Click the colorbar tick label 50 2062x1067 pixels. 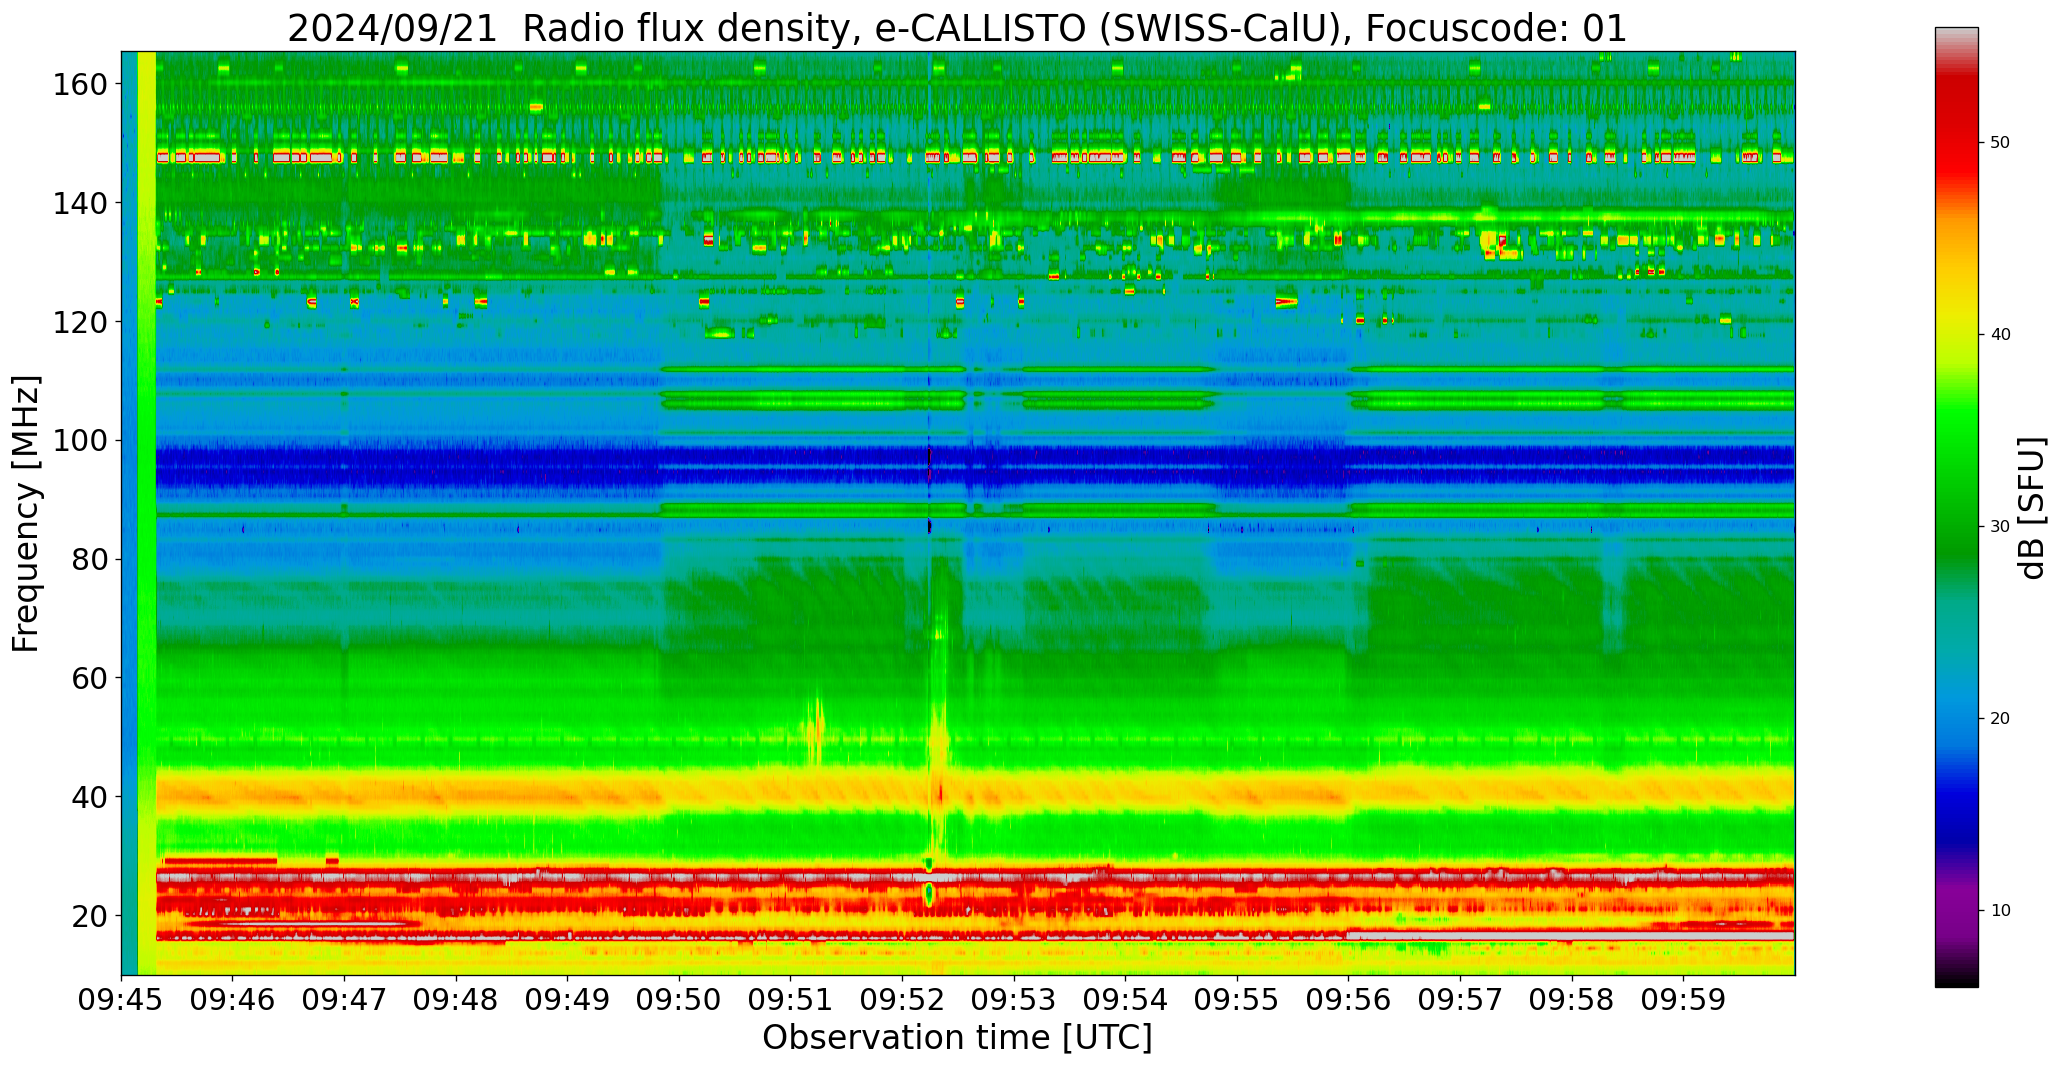(x=2000, y=143)
